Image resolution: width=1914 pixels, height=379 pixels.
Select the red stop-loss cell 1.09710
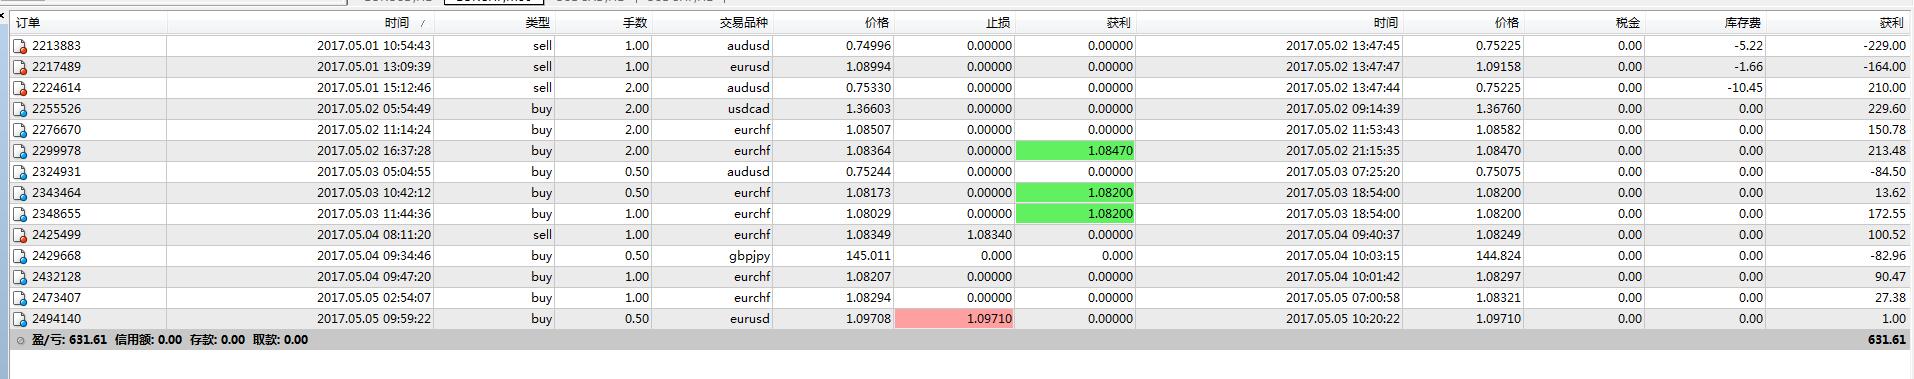[954, 319]
